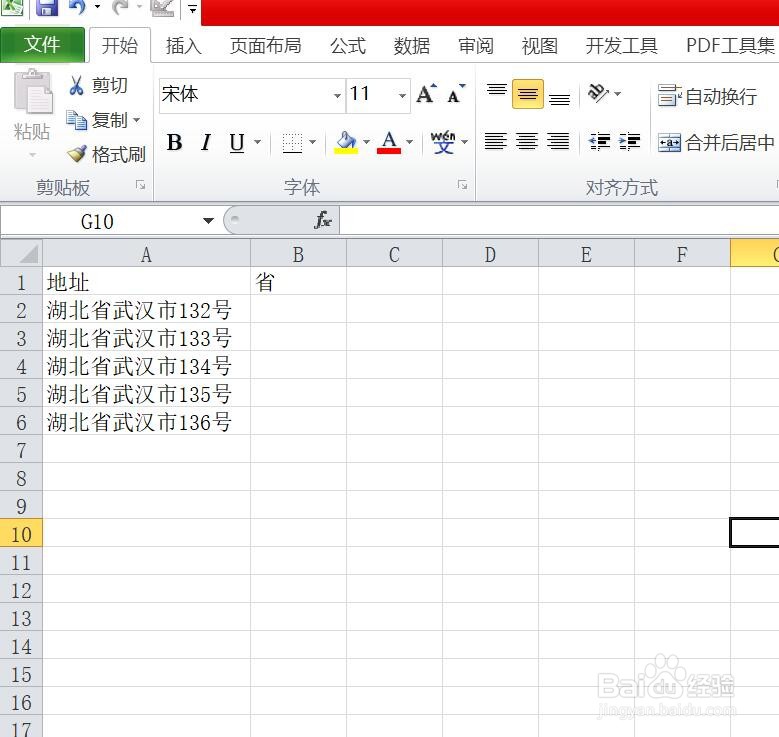Select cell A1 containing 地址
The width and height of the screenshot is (779, 737).
point(147,282)
